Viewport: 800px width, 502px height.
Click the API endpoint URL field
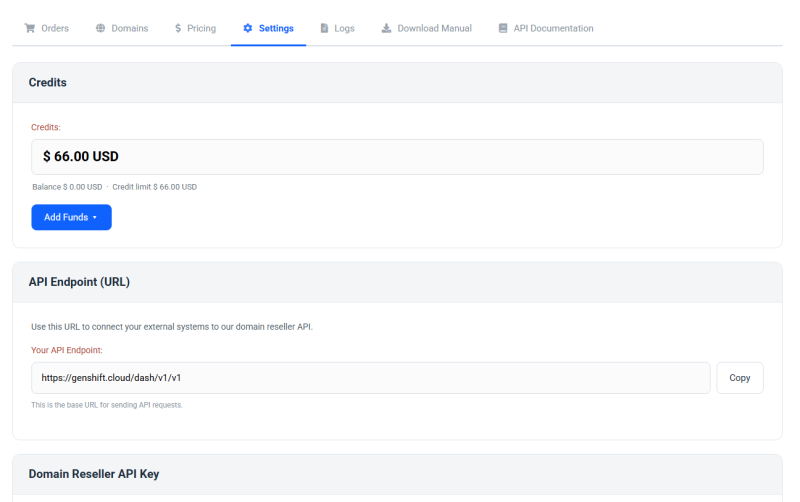(371, 378)
